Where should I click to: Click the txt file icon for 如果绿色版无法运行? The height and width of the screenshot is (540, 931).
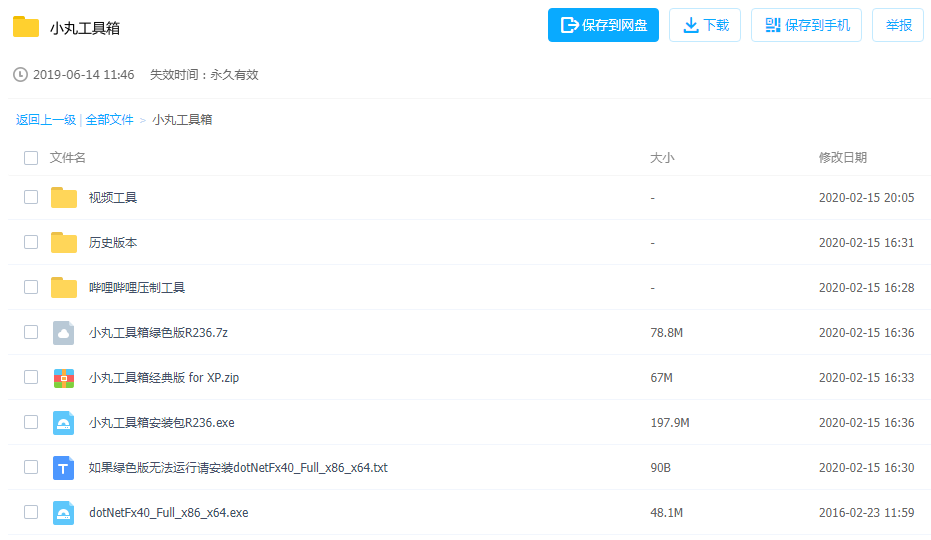click(x=64, y=468)
